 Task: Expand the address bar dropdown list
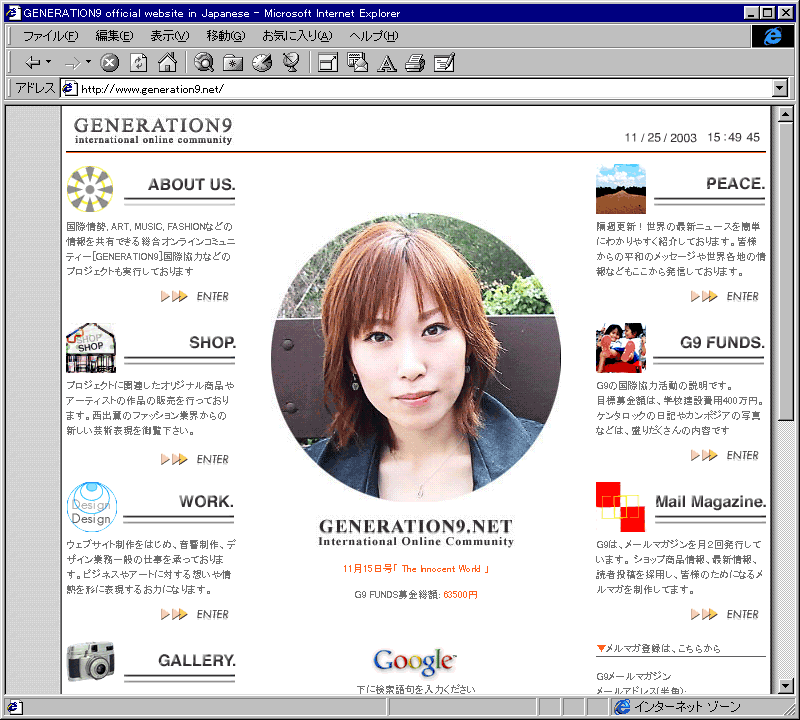tap(780, 89)
